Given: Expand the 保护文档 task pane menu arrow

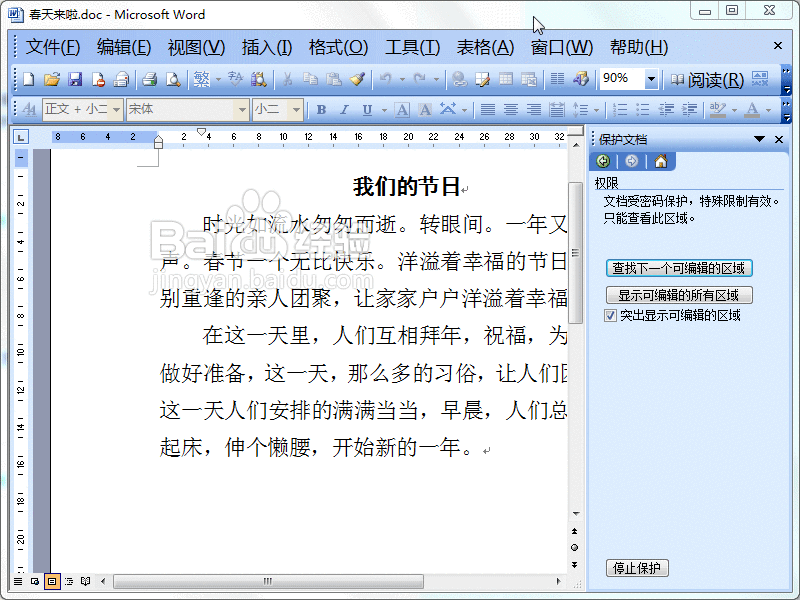Looking at the screenshot, I should (759, 139).
